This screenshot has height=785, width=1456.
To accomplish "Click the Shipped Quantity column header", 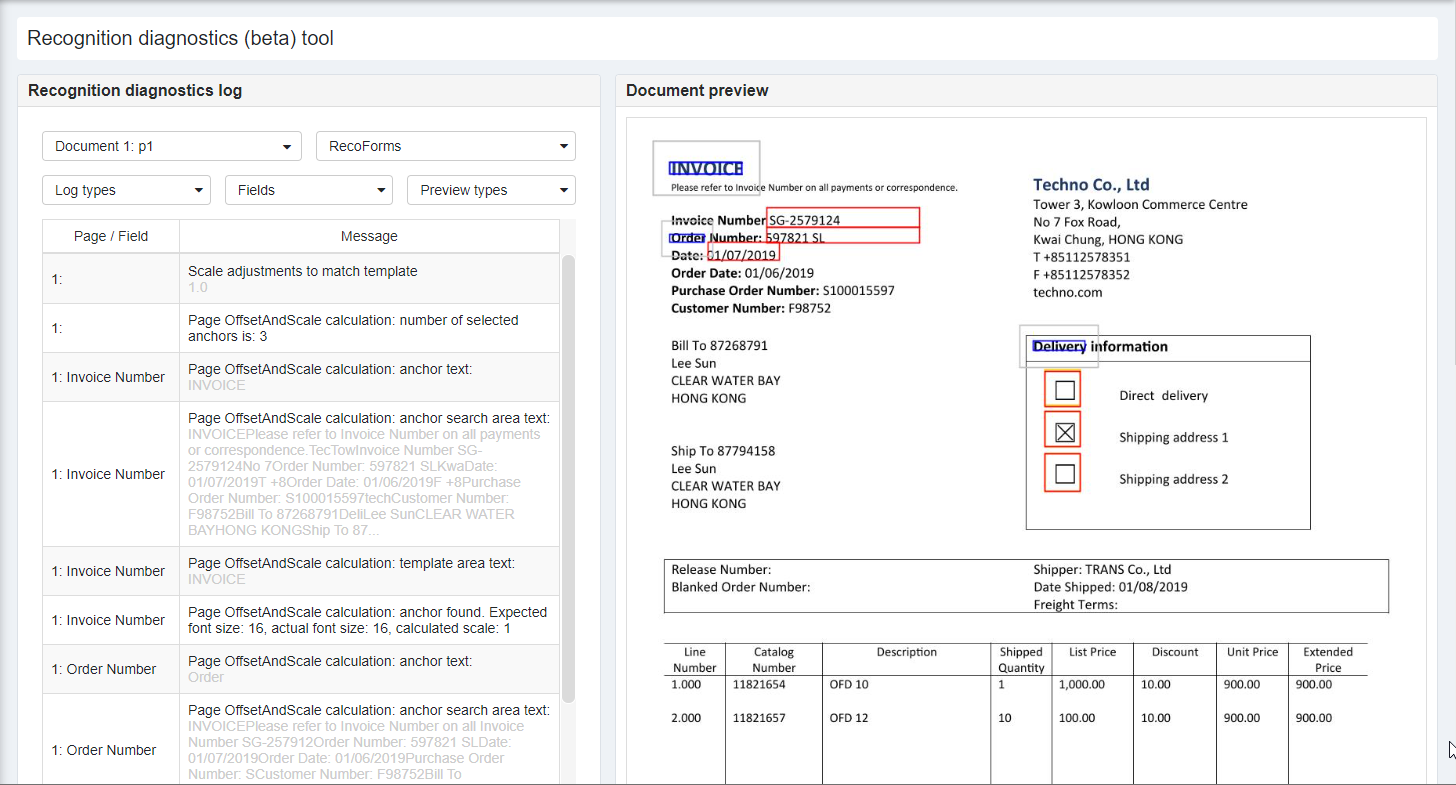I will pyautogui.click(x=1021, y=659).
